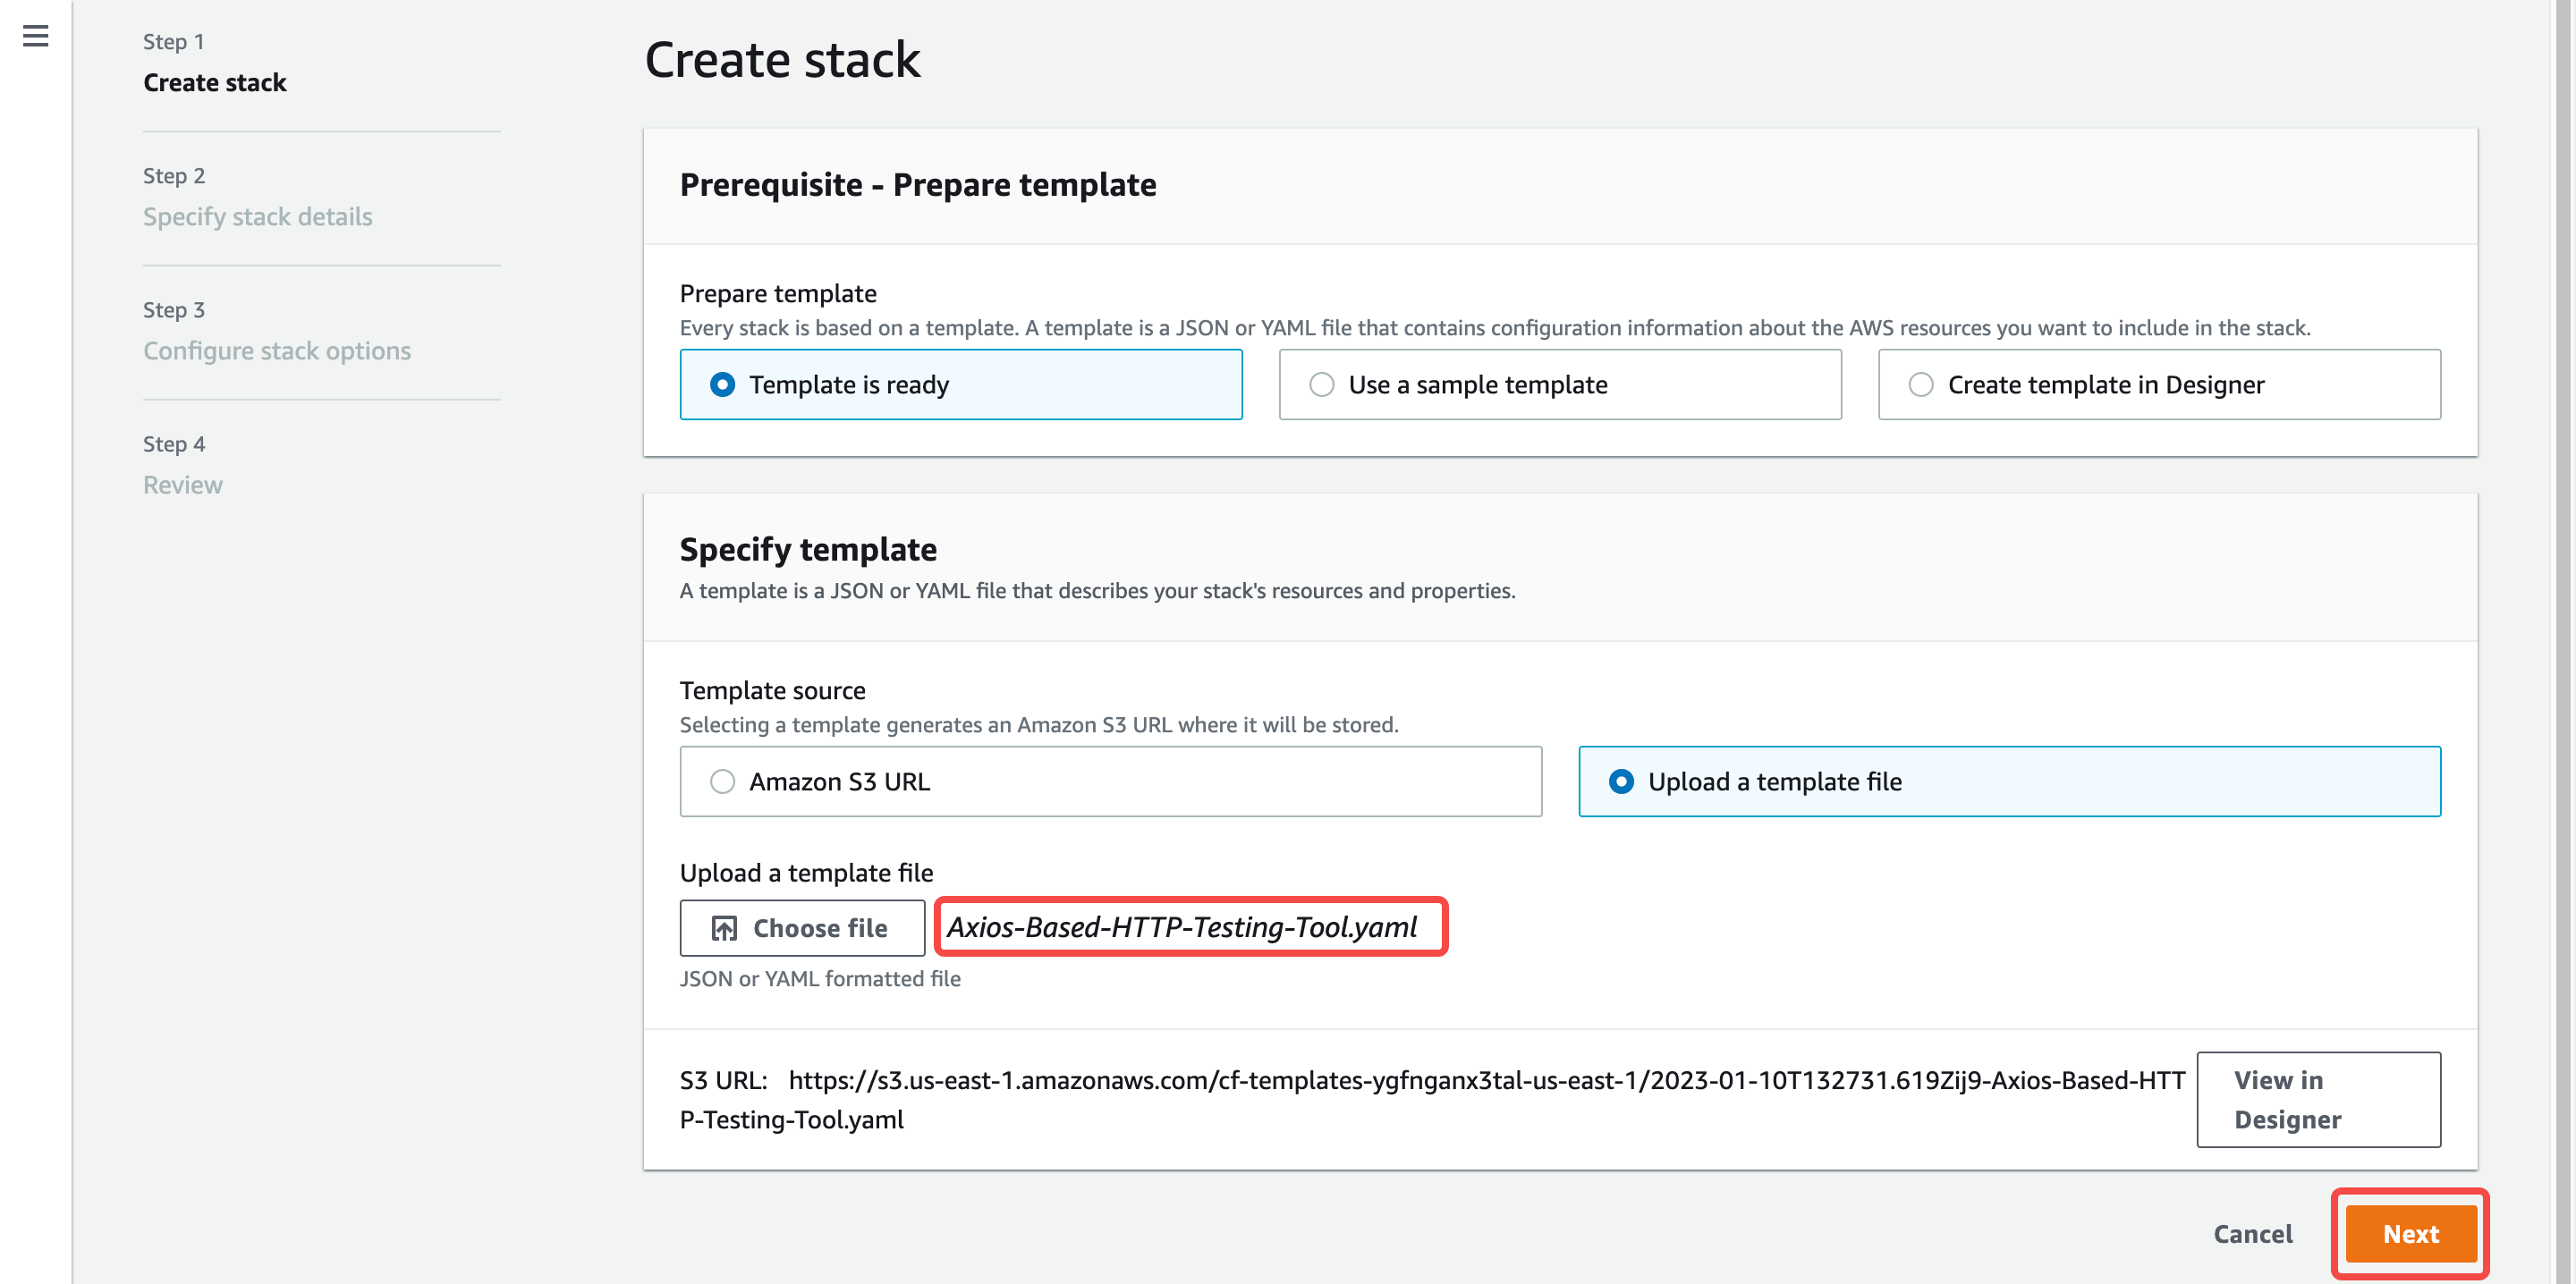
Task: Choose Upload a template file source
Action: (2010, 781)
